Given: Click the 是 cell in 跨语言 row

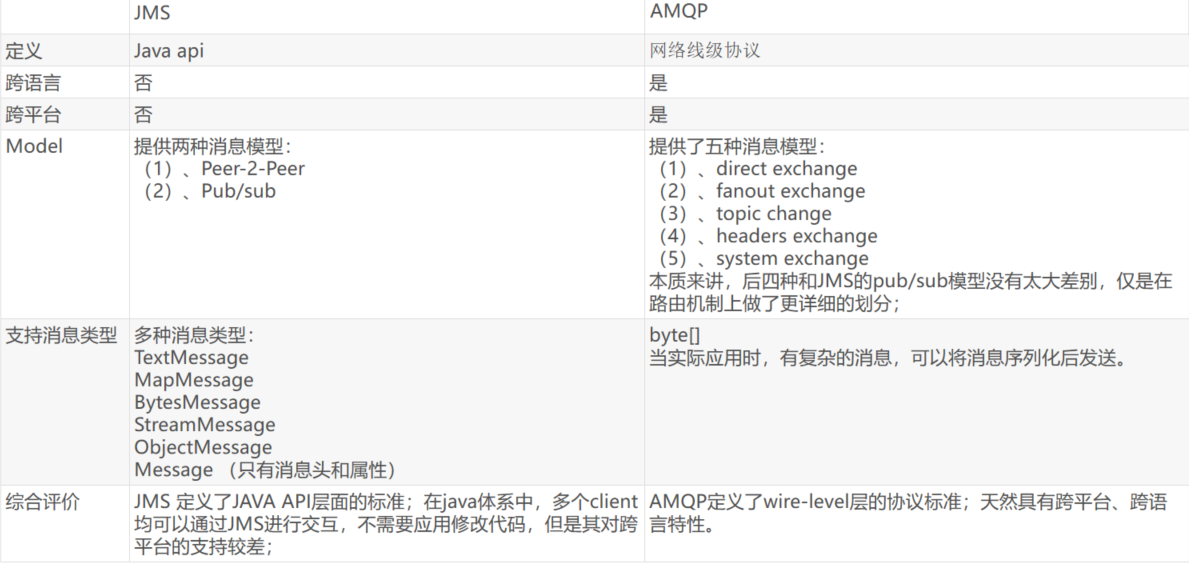Looking at the screenshot, I should pyautogui.click(x=658, y=83).
